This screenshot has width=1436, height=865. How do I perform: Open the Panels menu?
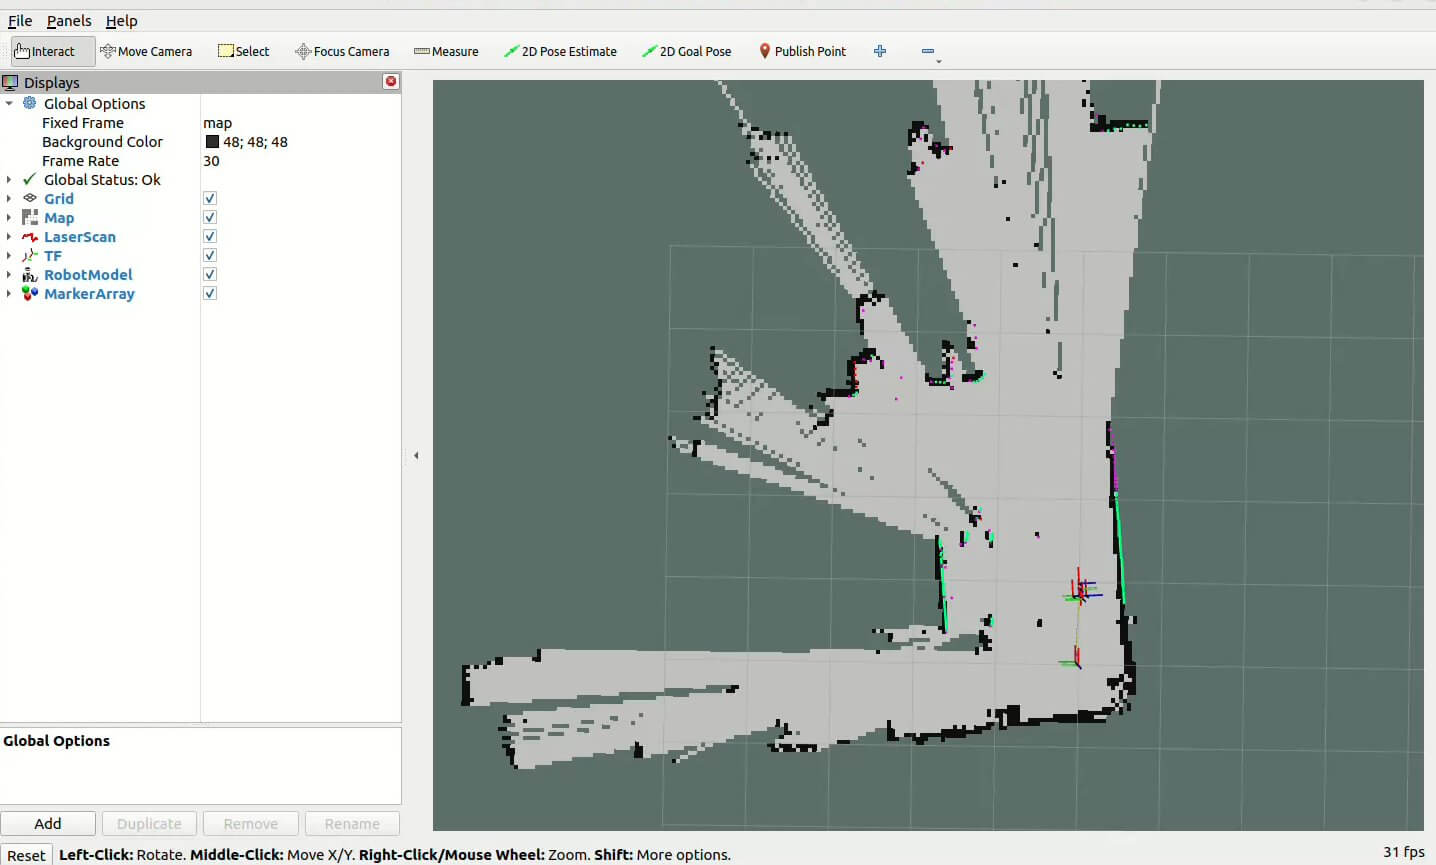point(69,21)
